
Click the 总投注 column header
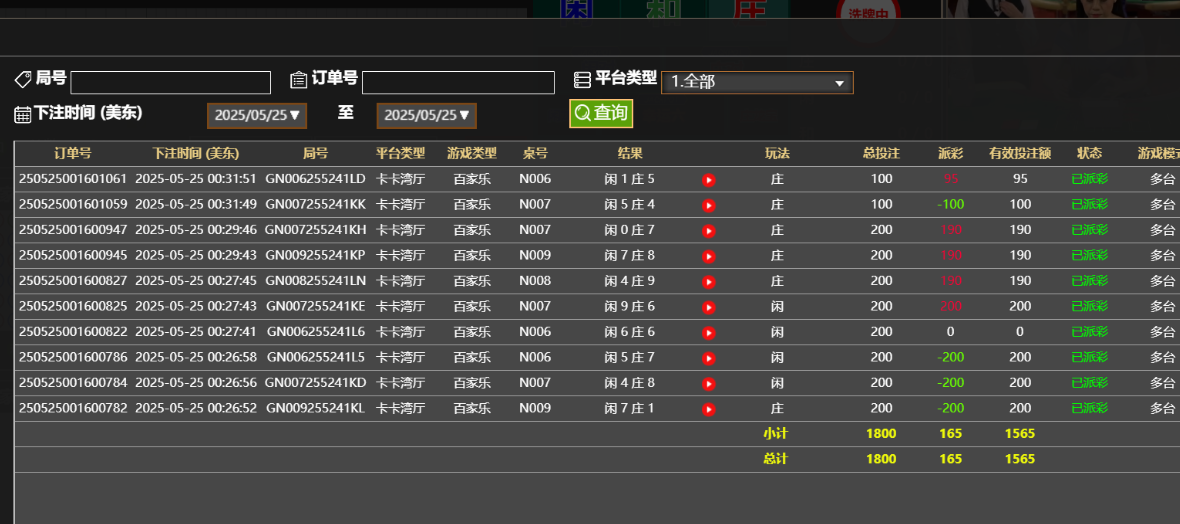(881, 154)
